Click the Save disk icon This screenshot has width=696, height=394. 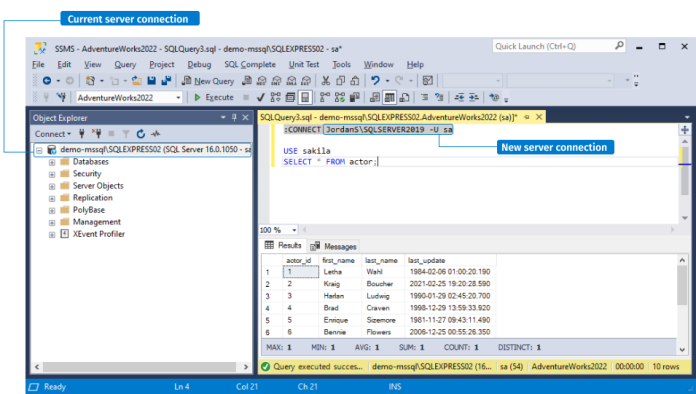pos(152,81)
